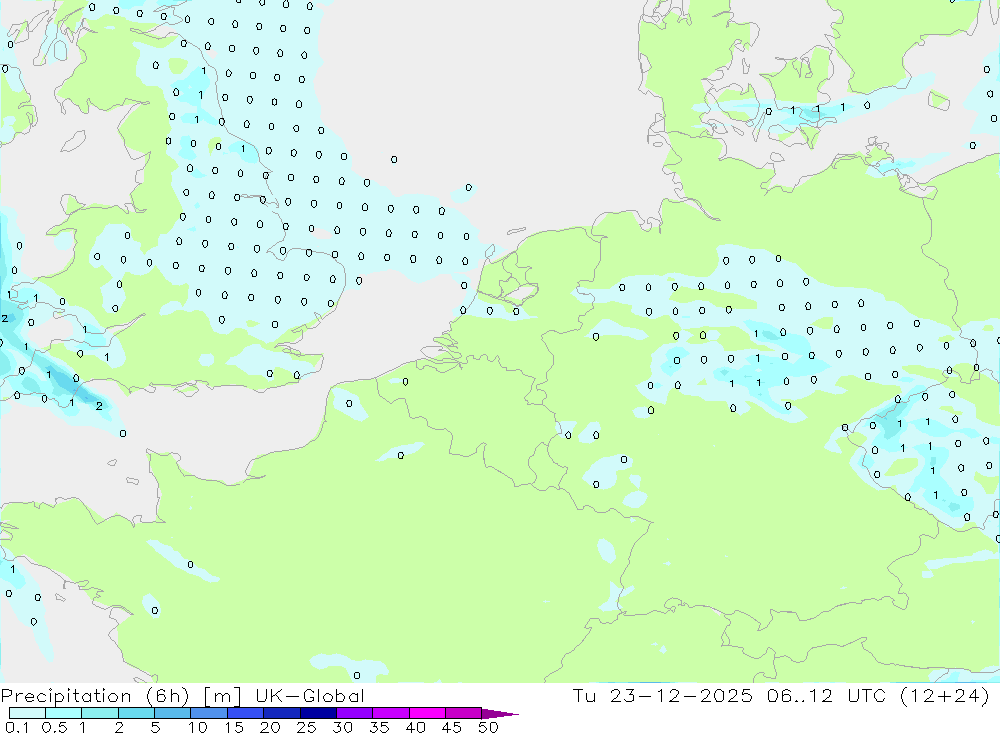The image size is (1000, 733).
Task: Click the date text 'Tu 23-12-2025'
Action: click(x=663, y=695)
